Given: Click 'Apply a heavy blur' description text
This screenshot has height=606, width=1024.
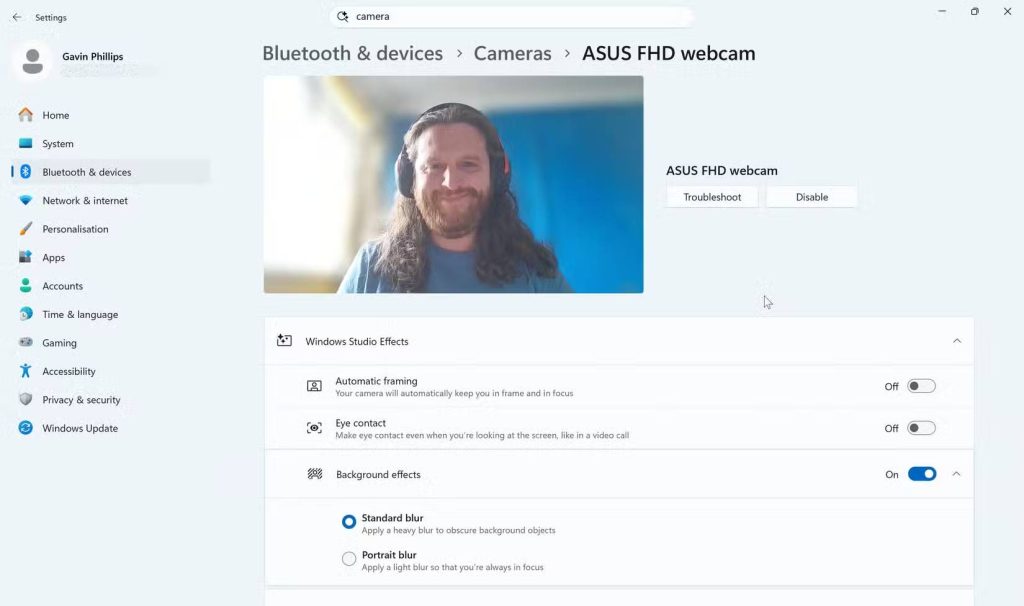Looking at the screenshot, I should click(458, 530).
